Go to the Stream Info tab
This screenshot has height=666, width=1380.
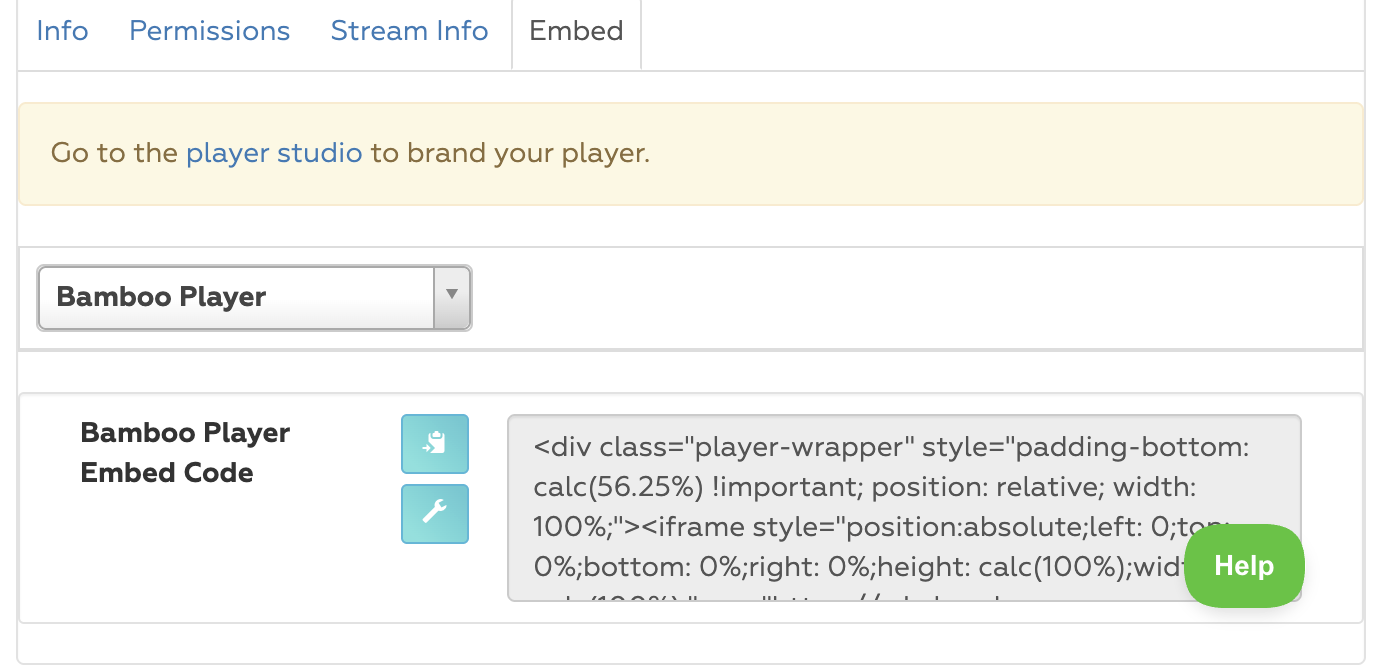[x=409, y=31]
